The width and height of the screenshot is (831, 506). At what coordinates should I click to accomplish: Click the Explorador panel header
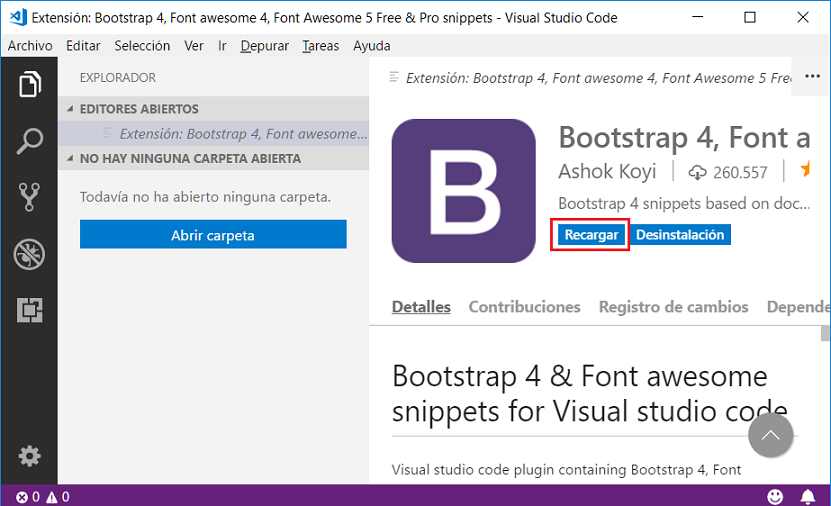[x=118, y=78]
